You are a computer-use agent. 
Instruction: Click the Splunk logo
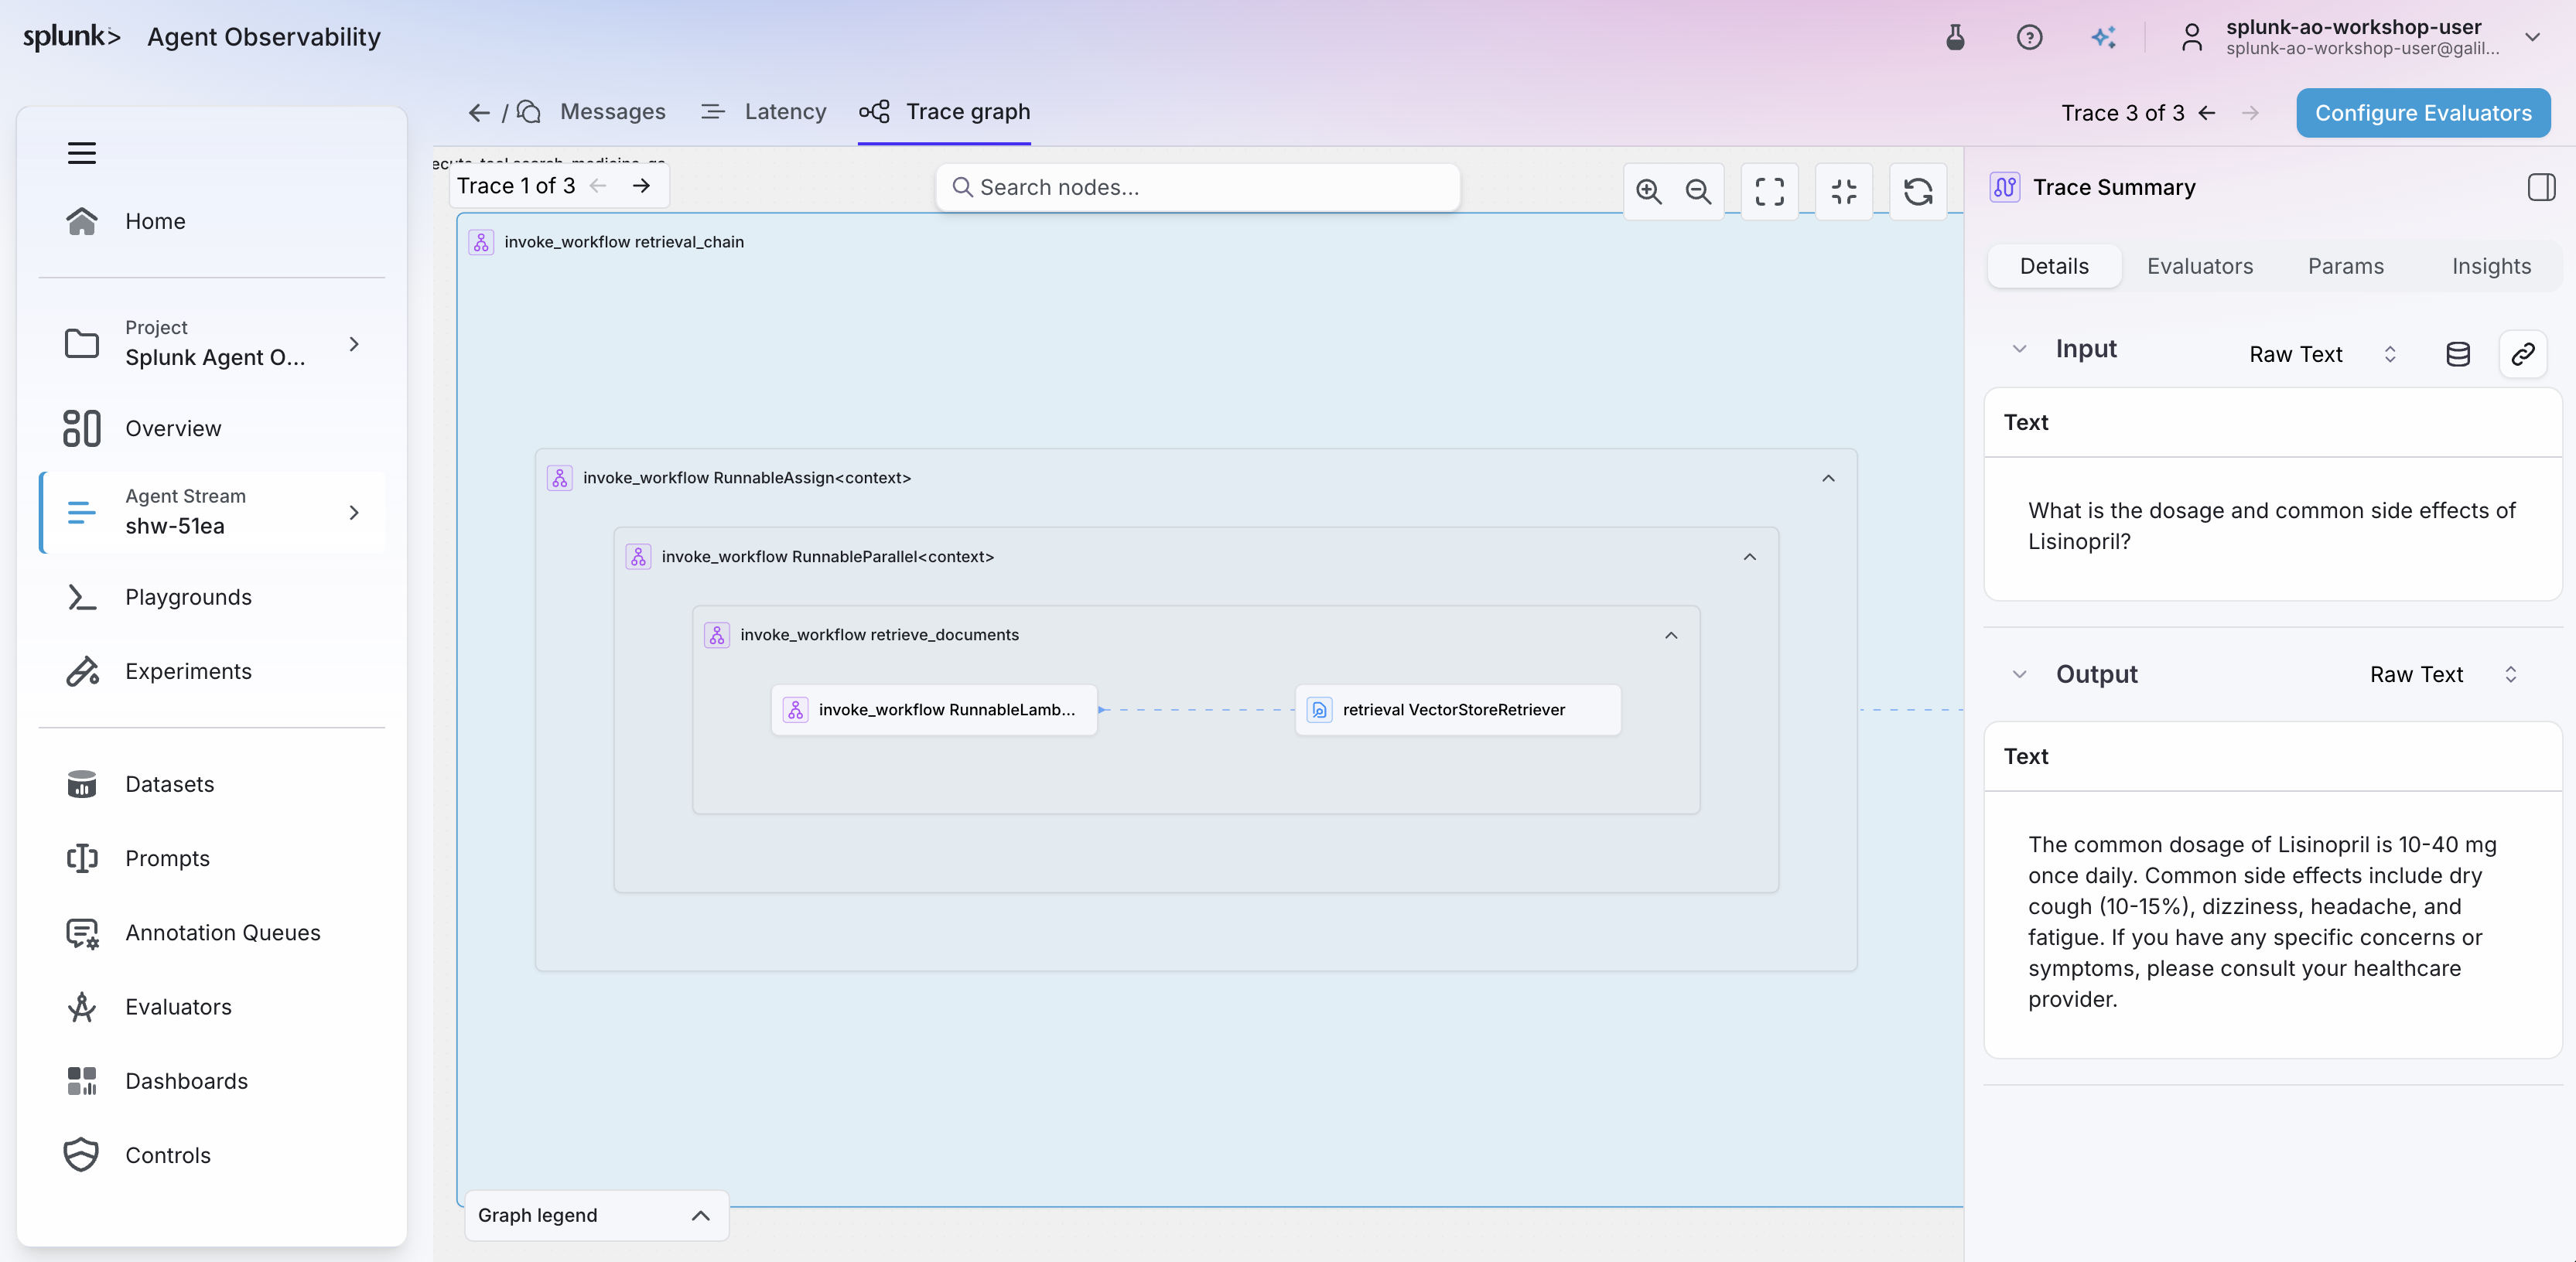pos(71,37)
